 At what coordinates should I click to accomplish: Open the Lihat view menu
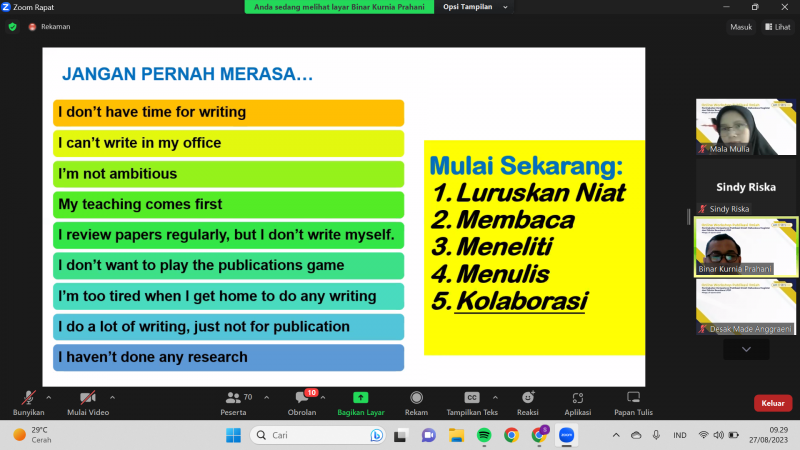(x=777, y=27)
